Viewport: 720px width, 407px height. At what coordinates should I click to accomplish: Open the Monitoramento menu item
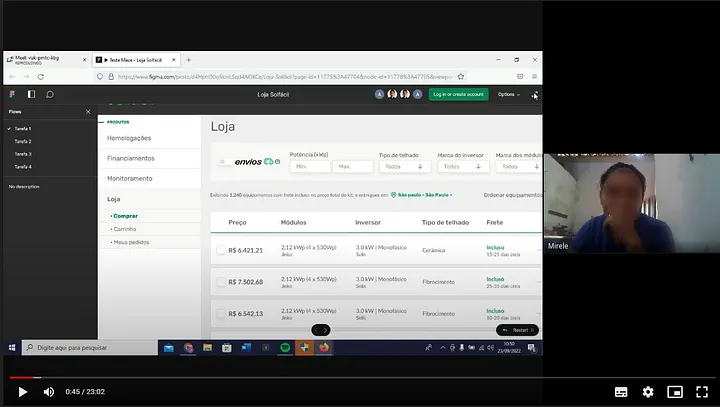(129, 179)
